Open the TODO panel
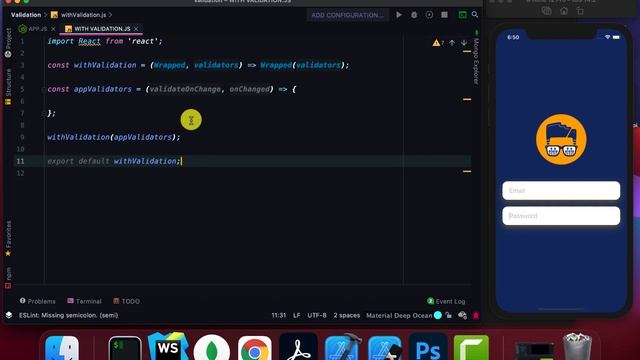This screenshot has width=640, height=360. [x=126, y=301]
